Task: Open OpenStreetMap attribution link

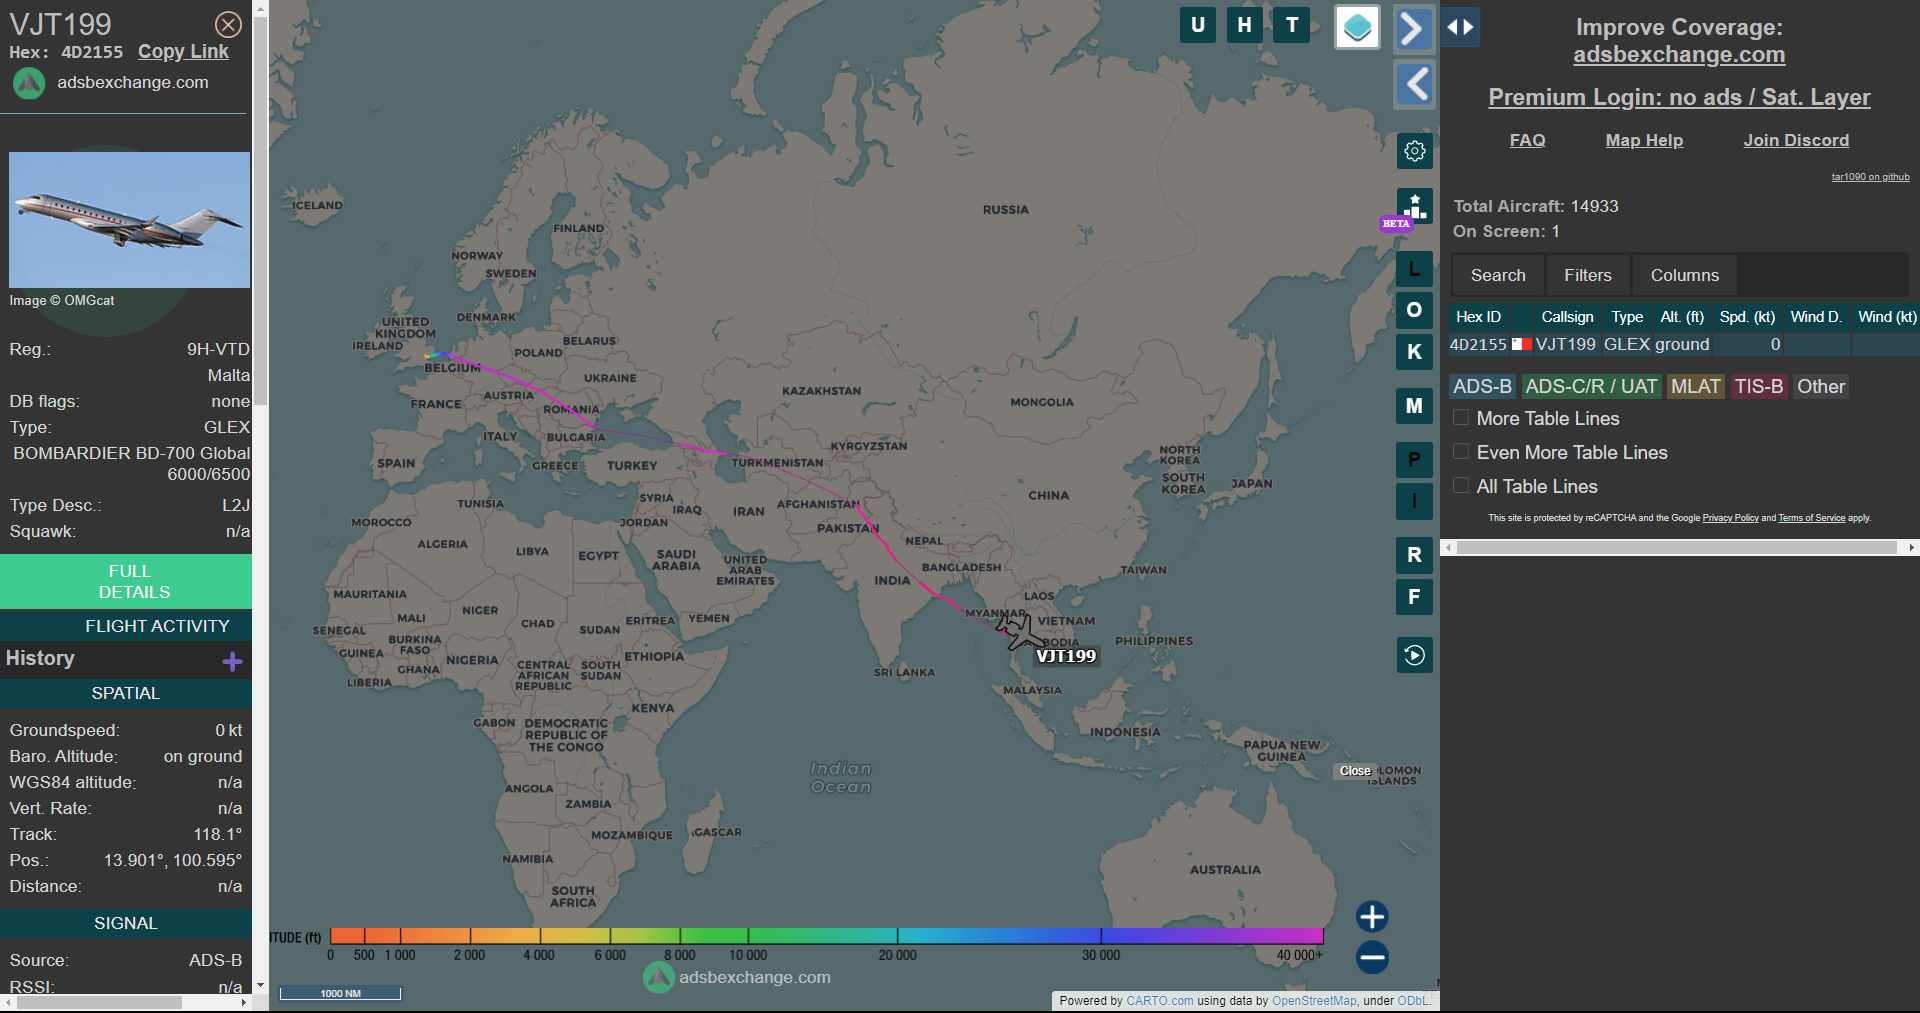Action: [x=1314, y=1001]
